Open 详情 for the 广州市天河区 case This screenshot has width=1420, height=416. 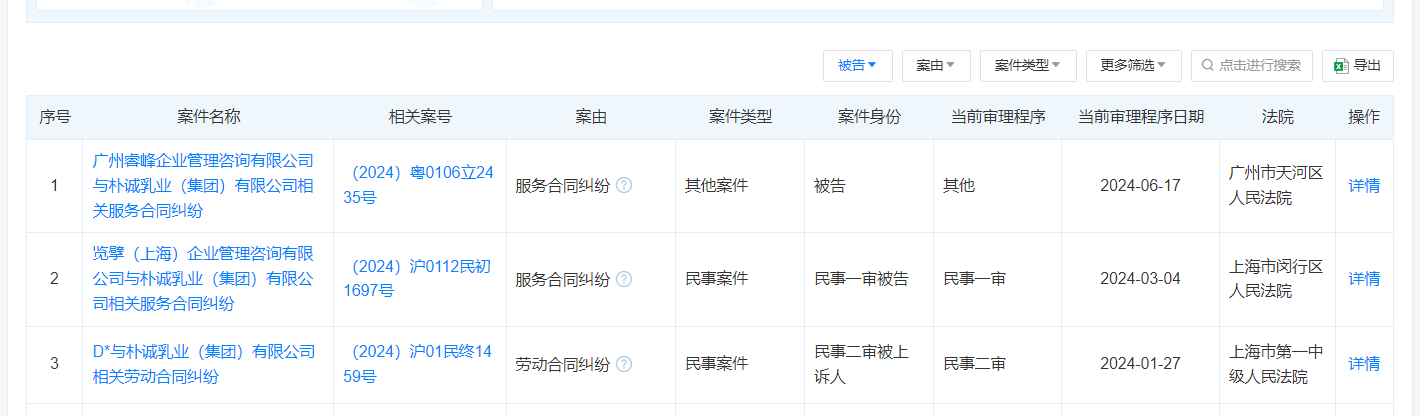pos(1364,186)
